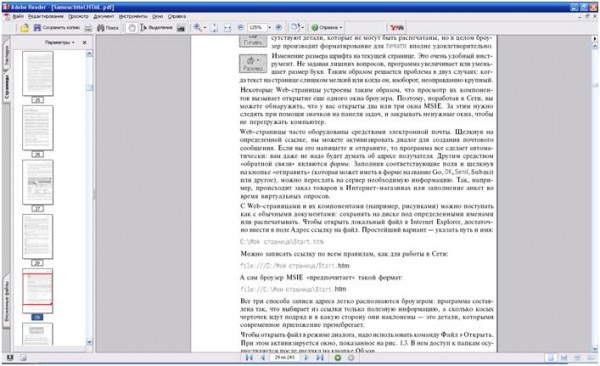
Task: Open the Справка menu in menu bar
Action: coord(177,16)
